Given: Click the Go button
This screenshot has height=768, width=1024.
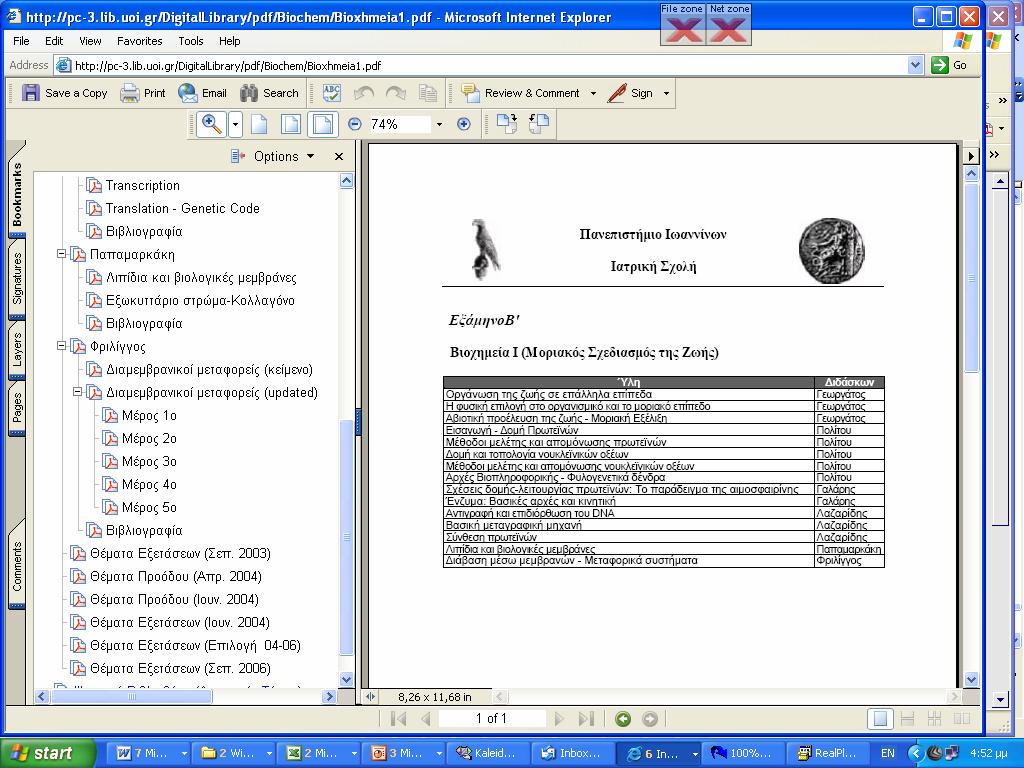Looking at the screenshot, I should [950, 65].
